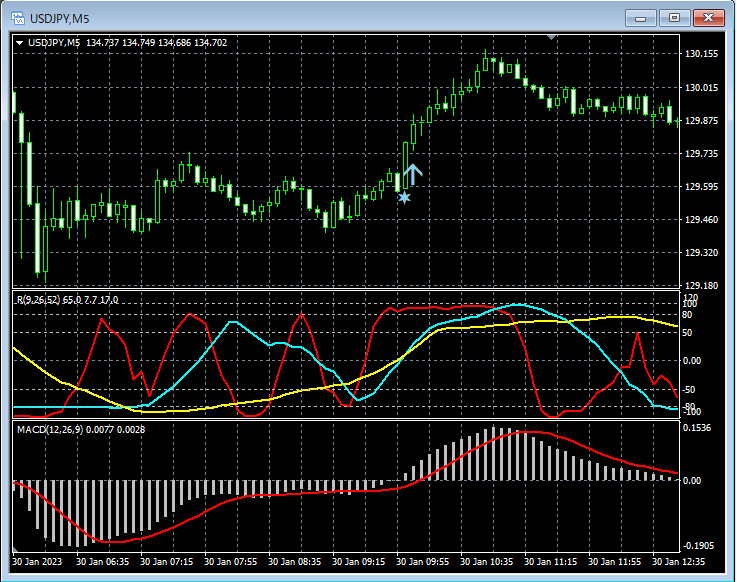Maximize the USDJPY,M5 chart window
The height and width of the screenshot is (582, 737).
675,18
